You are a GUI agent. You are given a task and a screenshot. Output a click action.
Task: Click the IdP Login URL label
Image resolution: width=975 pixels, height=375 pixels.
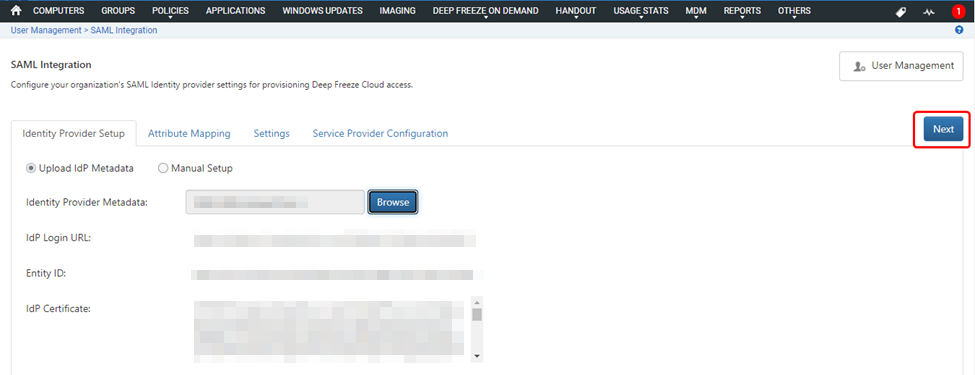59,238
